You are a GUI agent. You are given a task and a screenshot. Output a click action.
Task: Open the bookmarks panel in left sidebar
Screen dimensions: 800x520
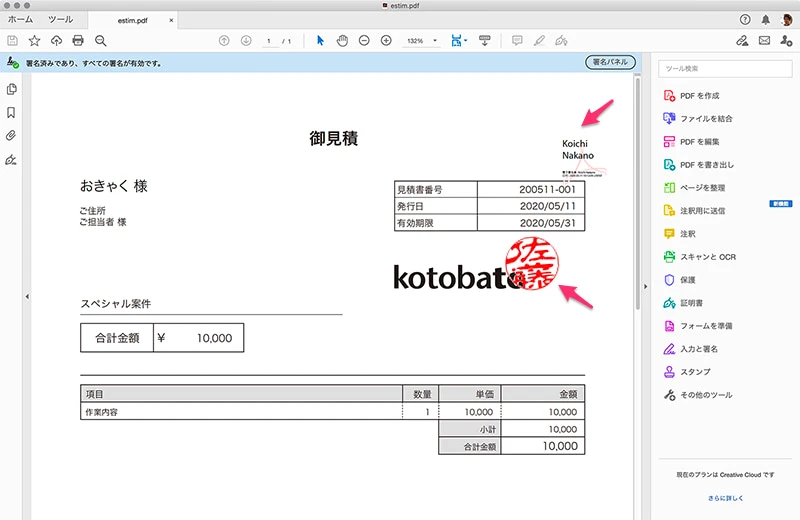coord(11,112)
